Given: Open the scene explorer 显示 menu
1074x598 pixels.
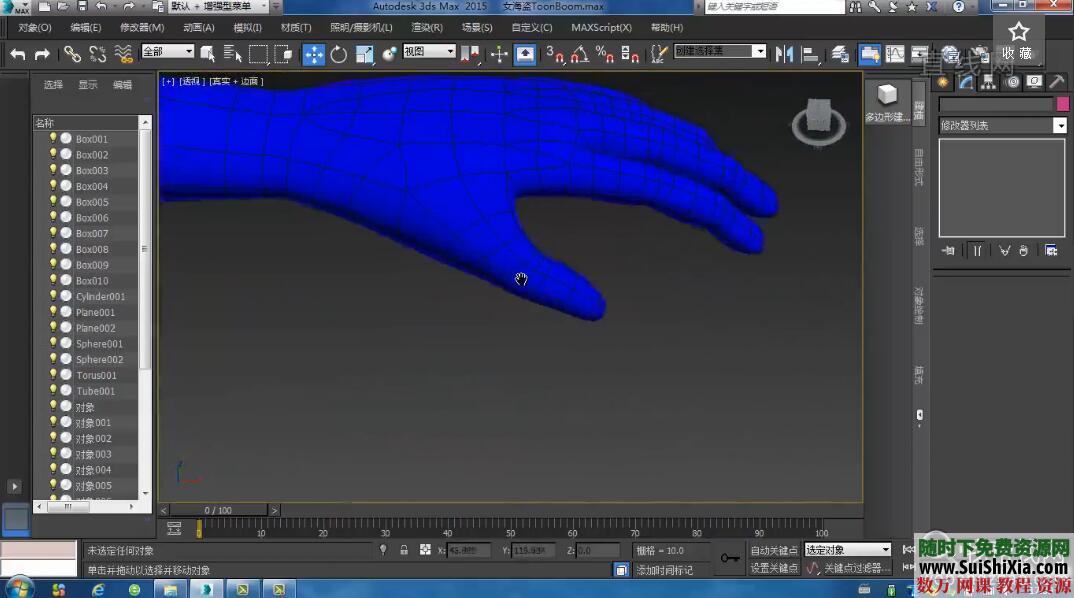Looking at the screenshot, I should click(88, 85).
